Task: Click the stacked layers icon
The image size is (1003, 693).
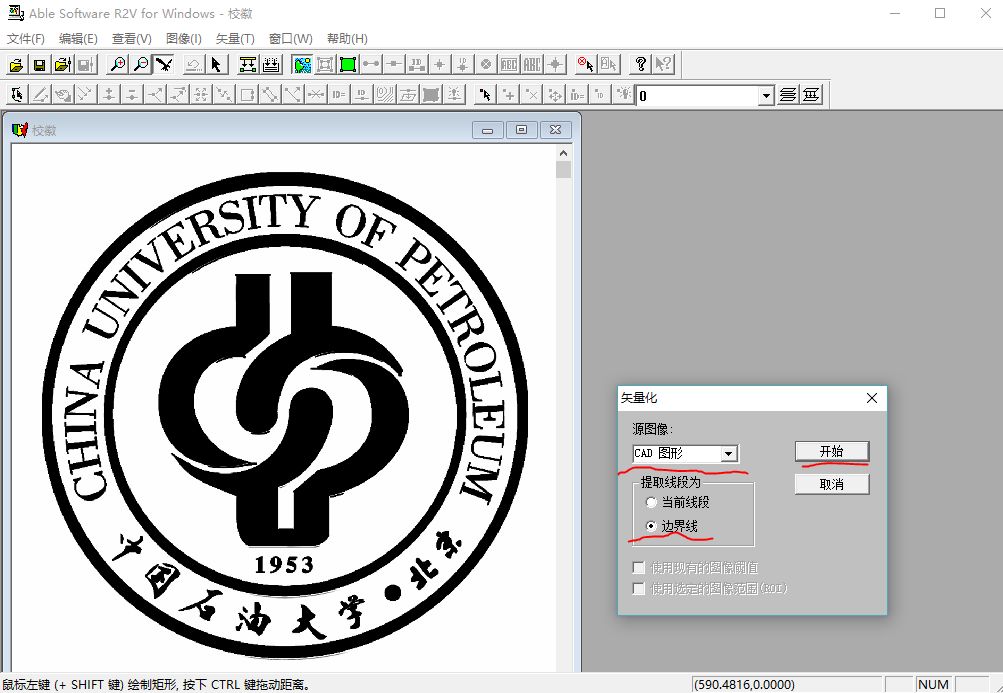Action: 788,95
